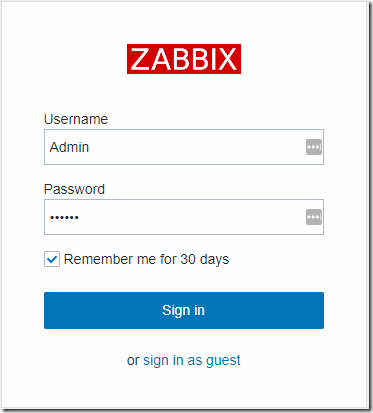
Task: Click the gray autofill icon beside password dots
Action: coord(314,217)
